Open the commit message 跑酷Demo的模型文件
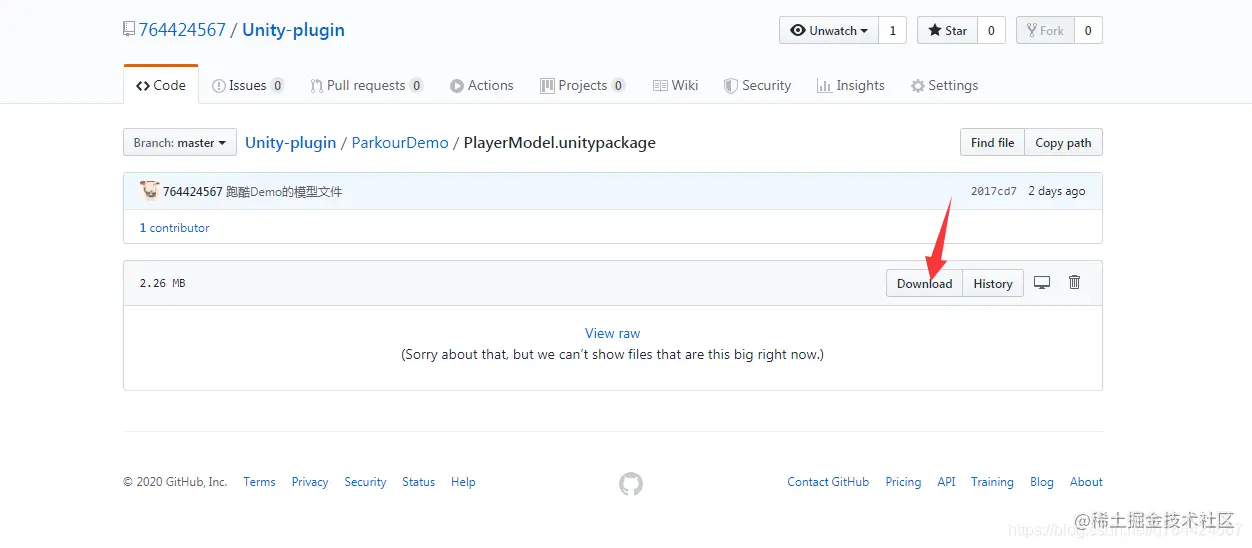The width and height of the screenshot is (1252, 548). click(x=284, y=191)
